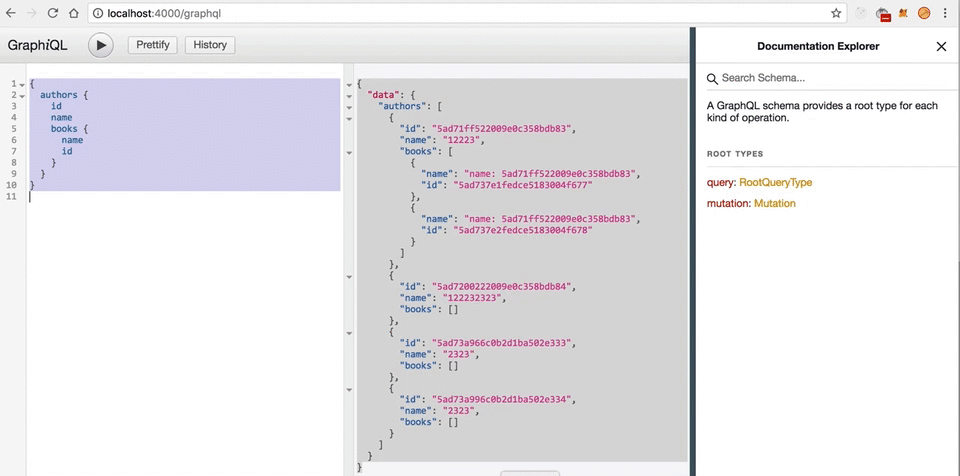Click "name" on query line 4
The height and width of the screenshot is (476, 960).
tap(61, 118)
